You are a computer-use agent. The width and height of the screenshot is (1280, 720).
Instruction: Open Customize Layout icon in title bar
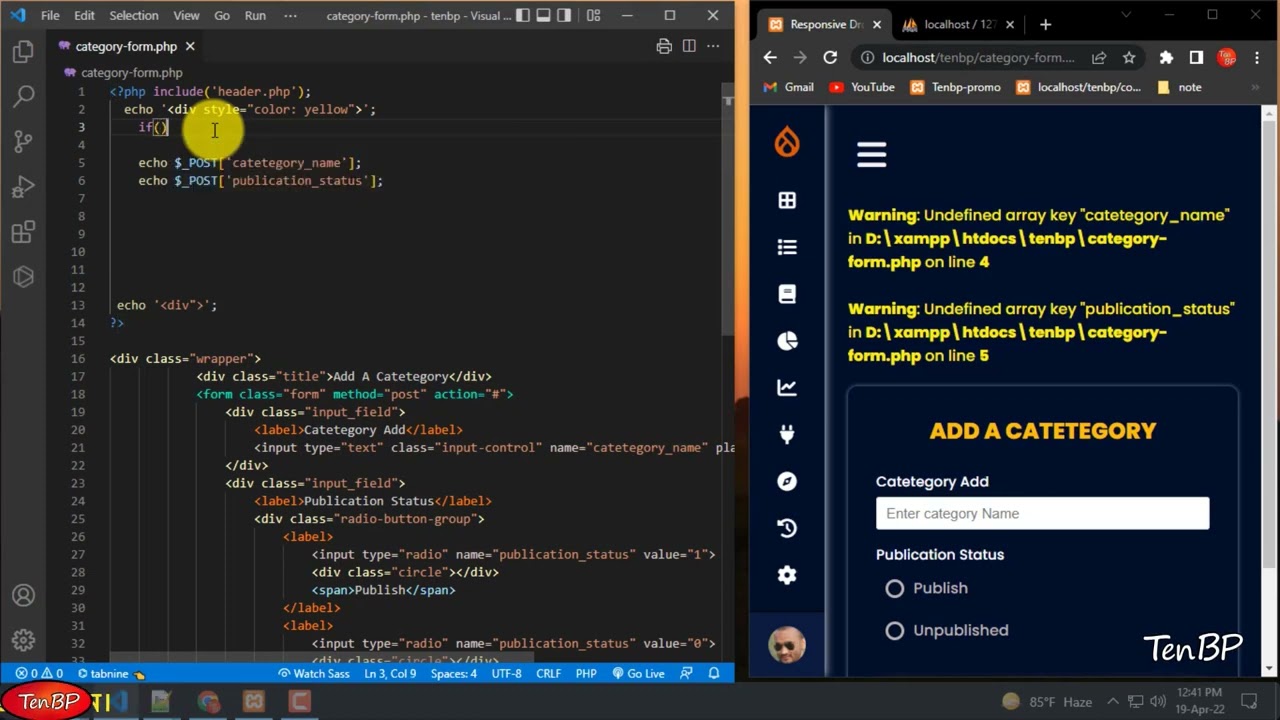(x=593, y=16)
